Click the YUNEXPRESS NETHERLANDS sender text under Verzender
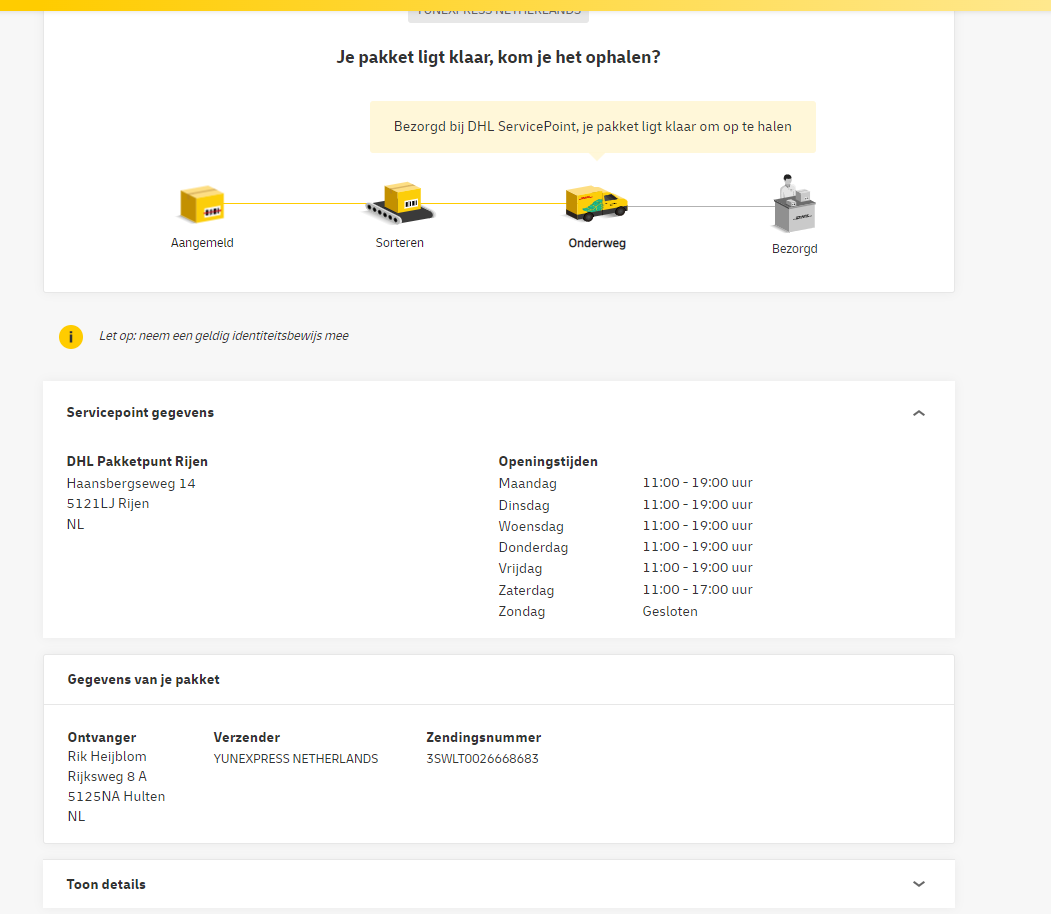The image size is (1051, 914). click(x=296, y=759)
